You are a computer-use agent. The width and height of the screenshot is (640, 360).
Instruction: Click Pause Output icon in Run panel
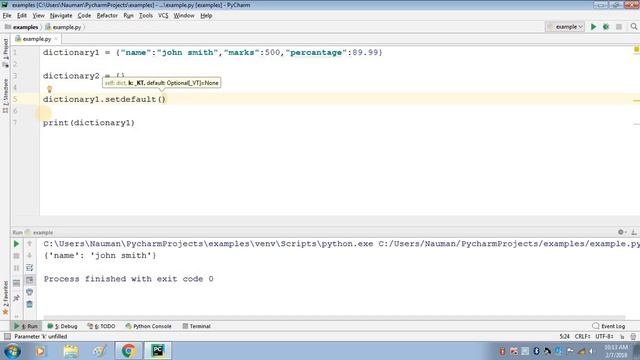click(x=16, y=268)
